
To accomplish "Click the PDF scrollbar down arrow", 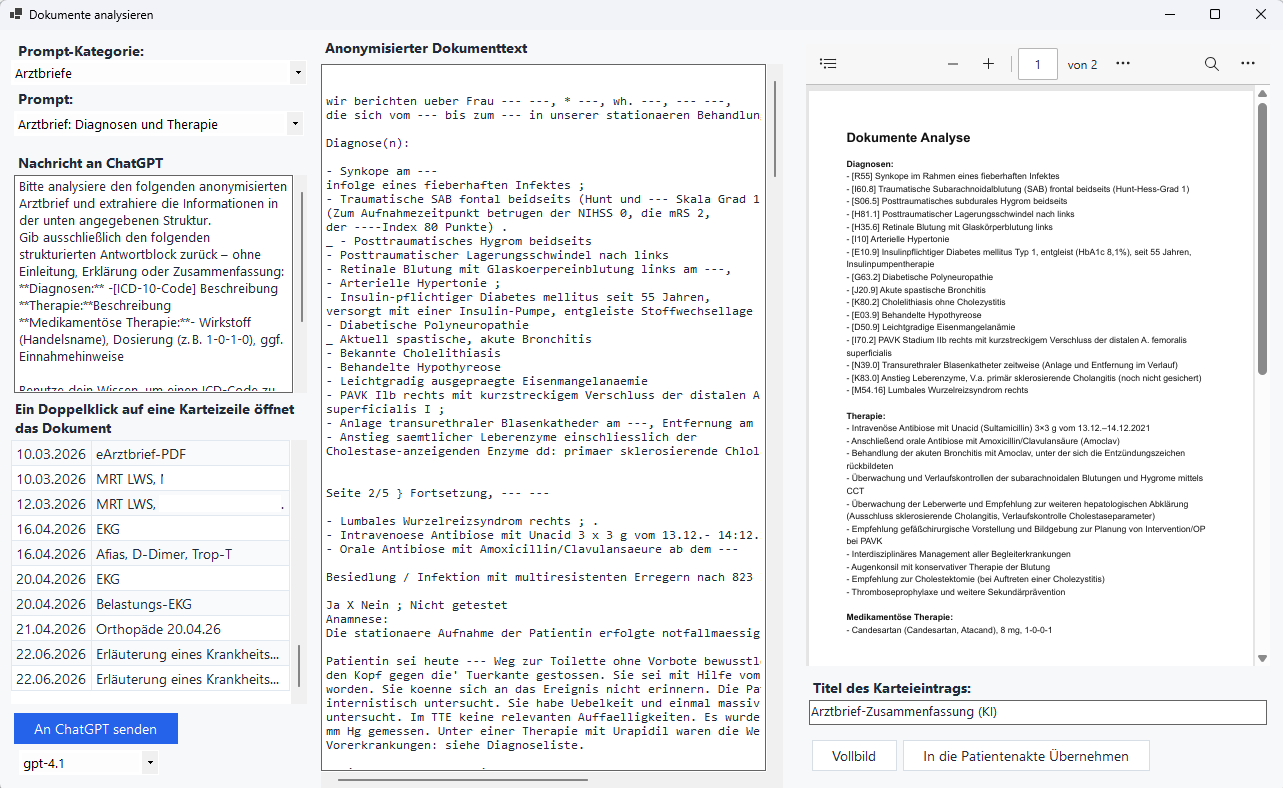I will point(1262,658).
